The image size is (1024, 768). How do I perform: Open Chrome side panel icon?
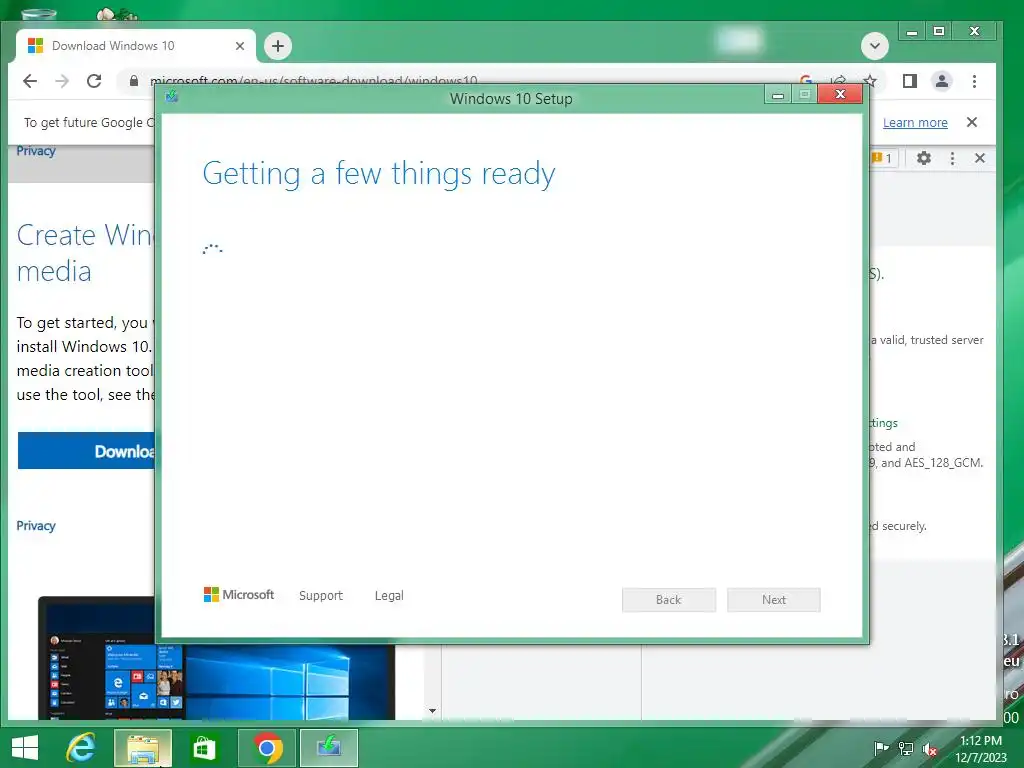pos(910,81)
